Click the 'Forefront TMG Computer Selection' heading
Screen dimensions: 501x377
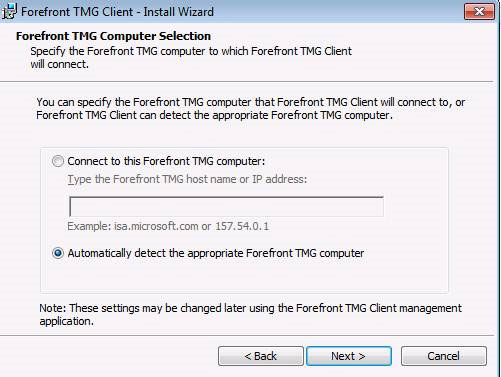pyautogui.click(x=113, y=36)
